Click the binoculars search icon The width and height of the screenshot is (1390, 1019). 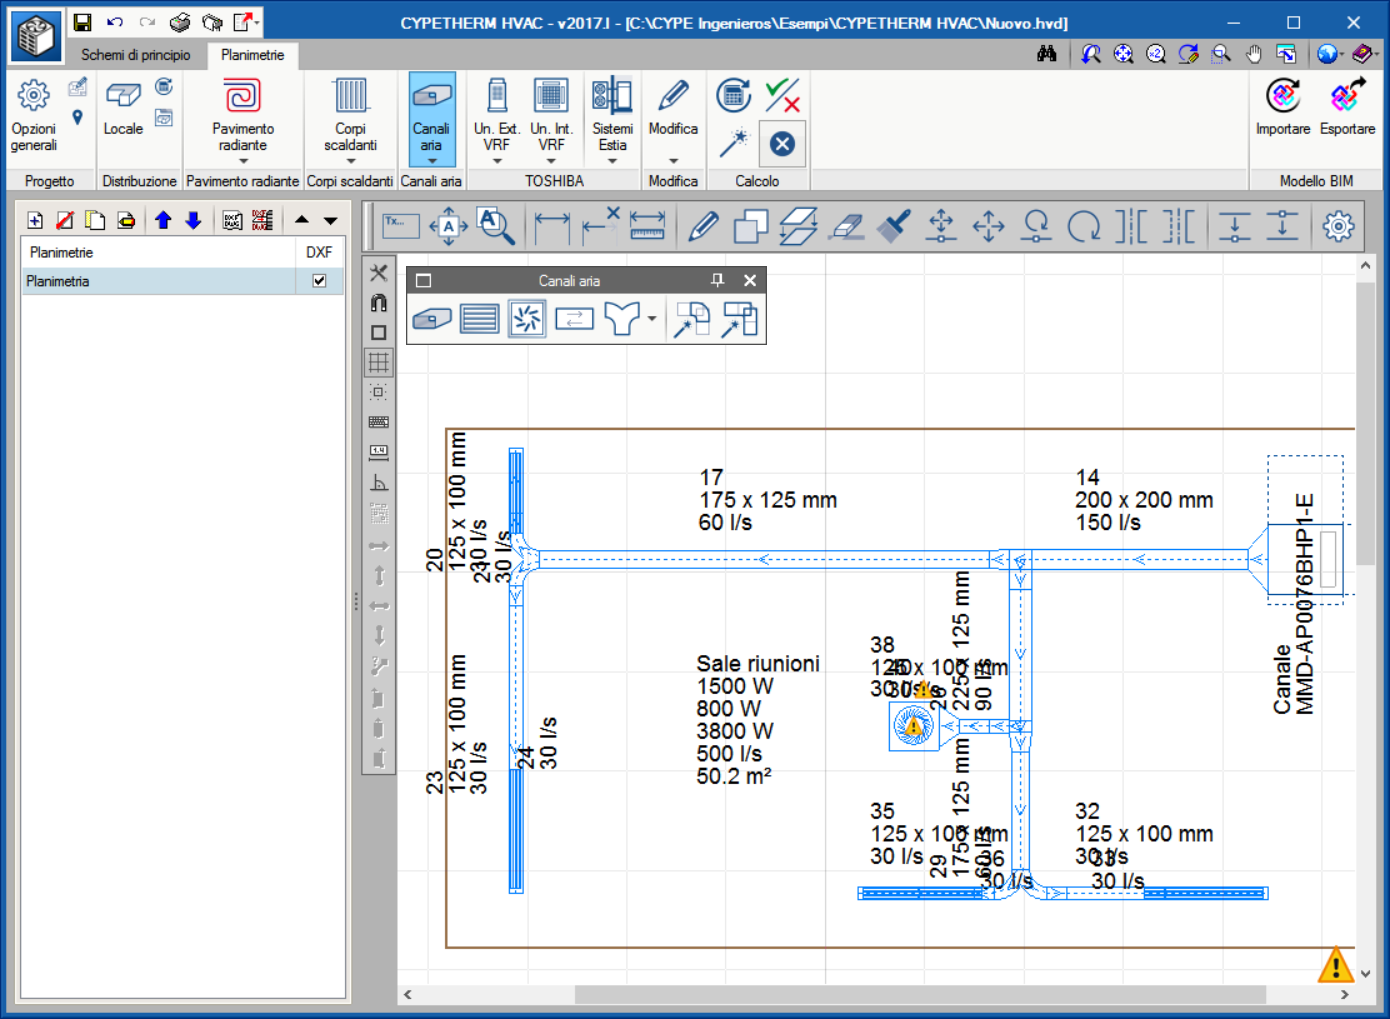(1047, 54)
